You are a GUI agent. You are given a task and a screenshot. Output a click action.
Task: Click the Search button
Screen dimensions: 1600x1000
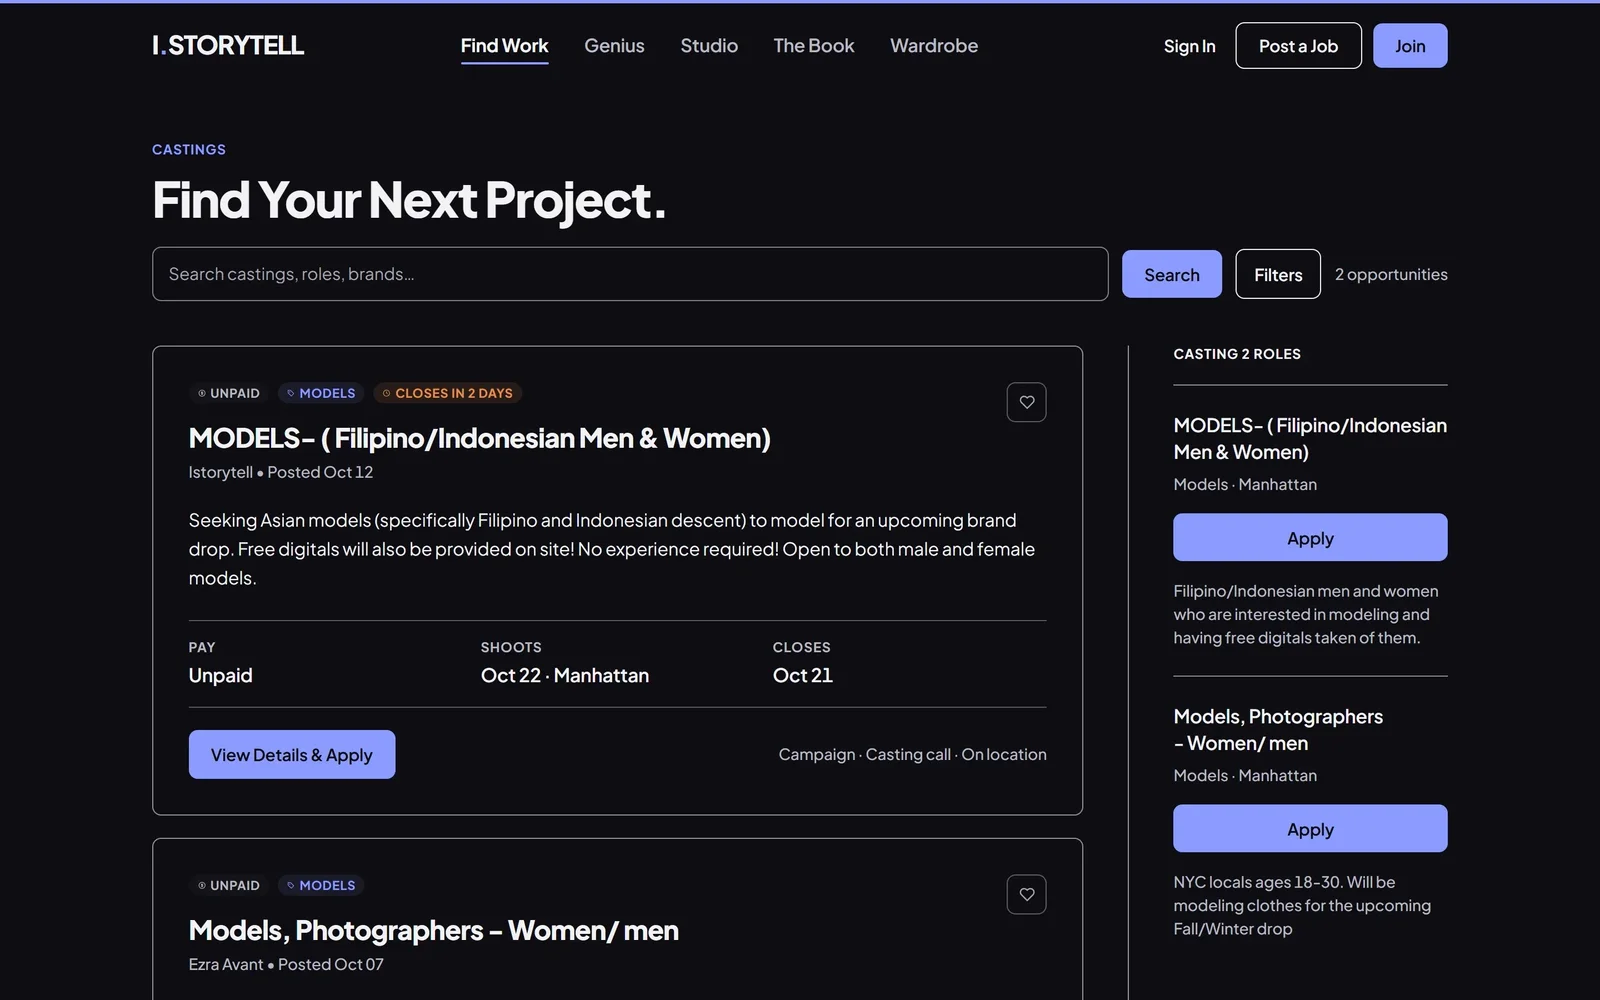pos(1172,274)
